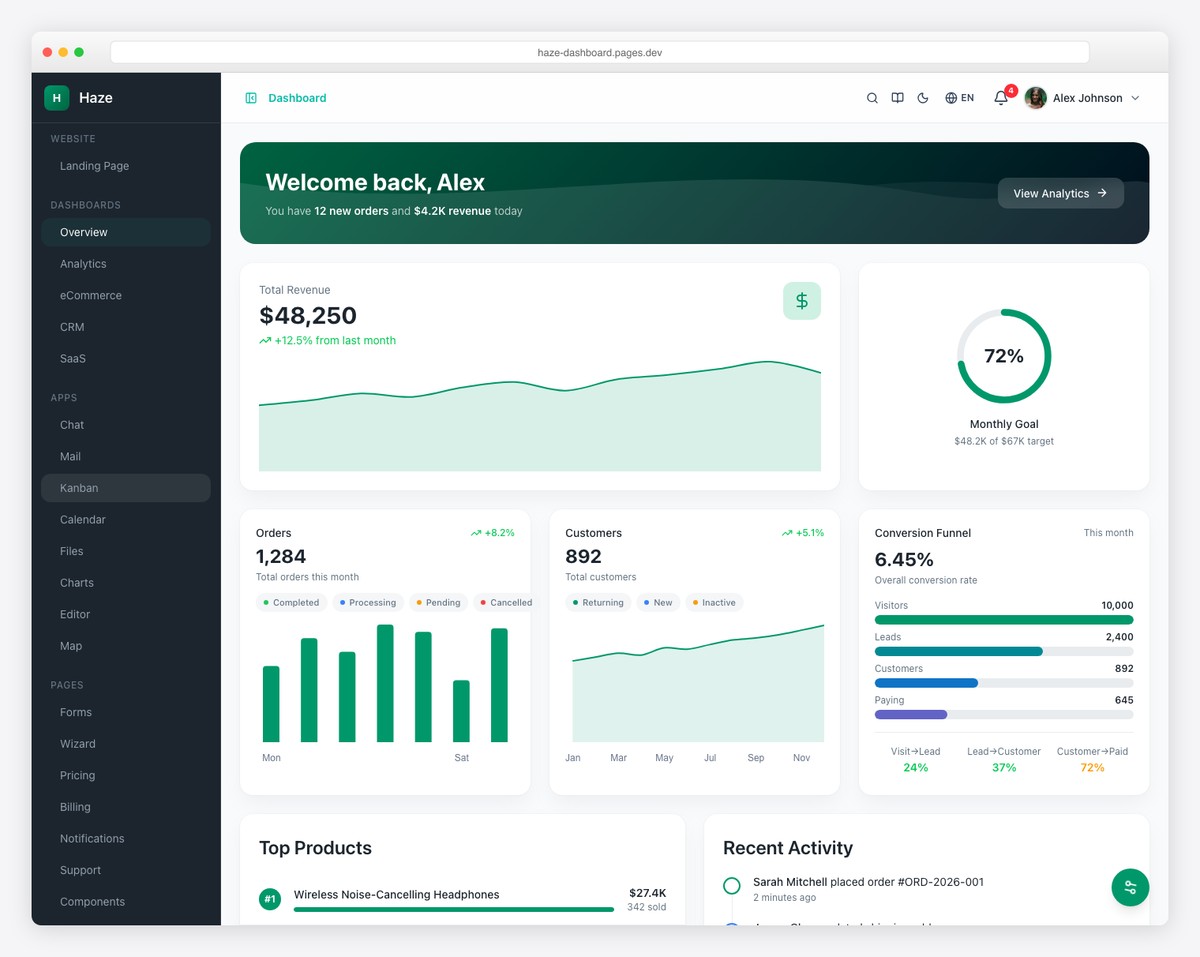
Task: Open the Charts section in sidebar
Action: [76, 582]
